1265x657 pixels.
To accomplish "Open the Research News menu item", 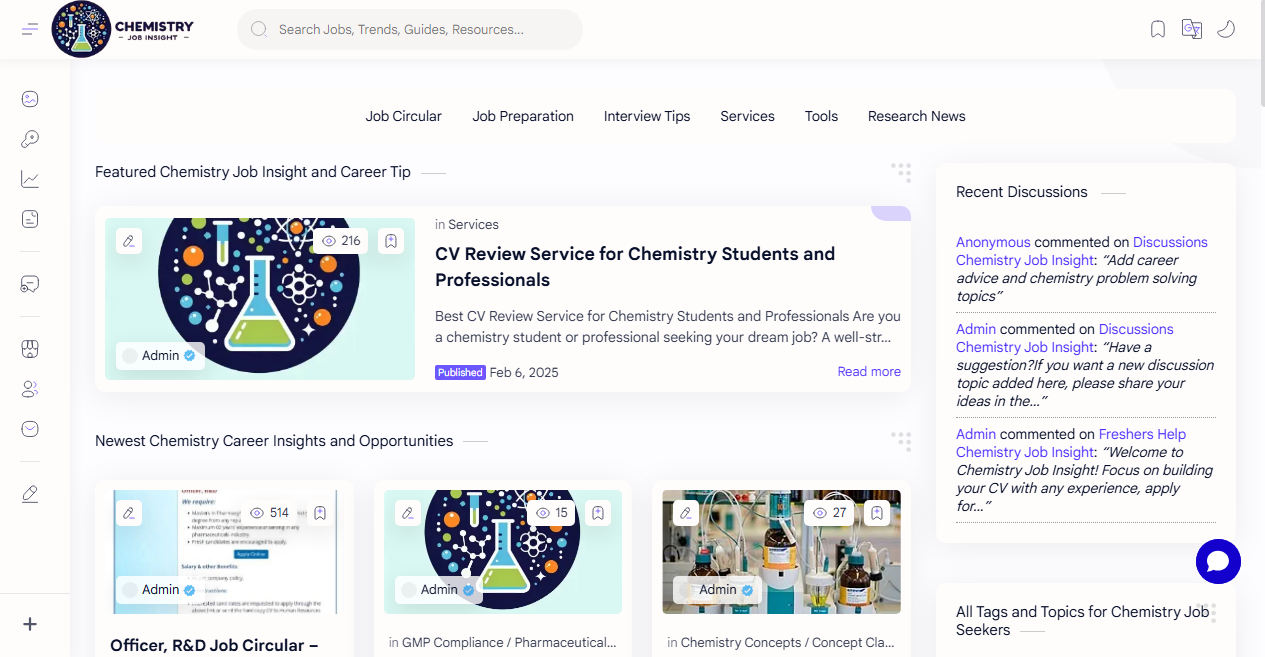I will (x=916, y=116).
